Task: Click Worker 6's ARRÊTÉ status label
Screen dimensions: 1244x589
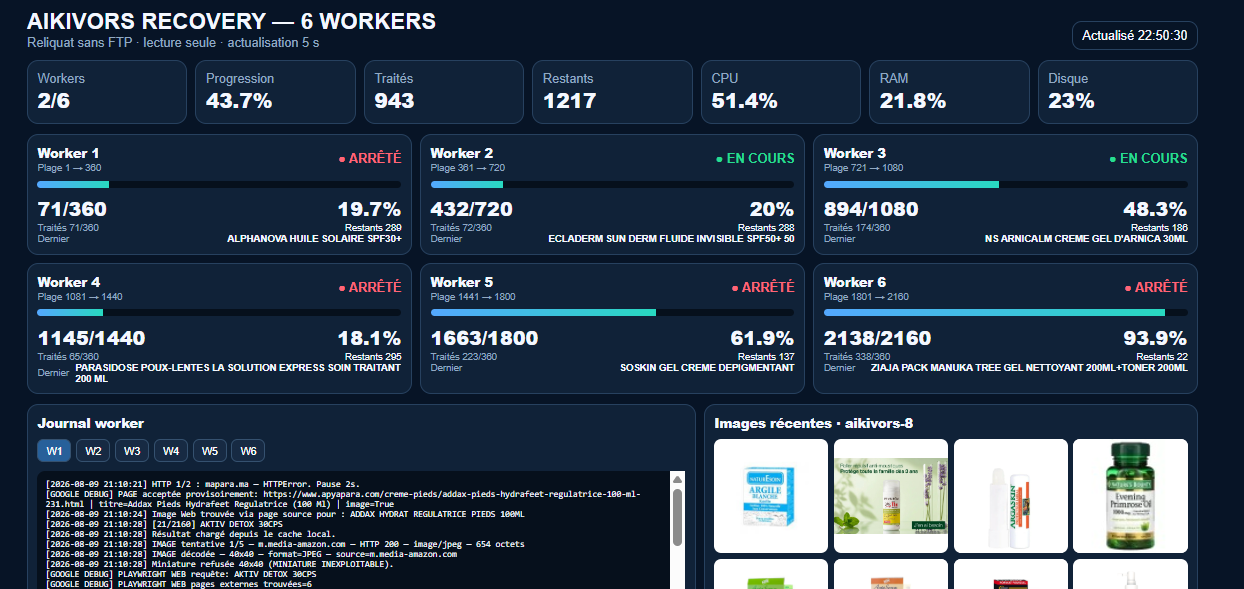Action: (x=1156, y=287)
